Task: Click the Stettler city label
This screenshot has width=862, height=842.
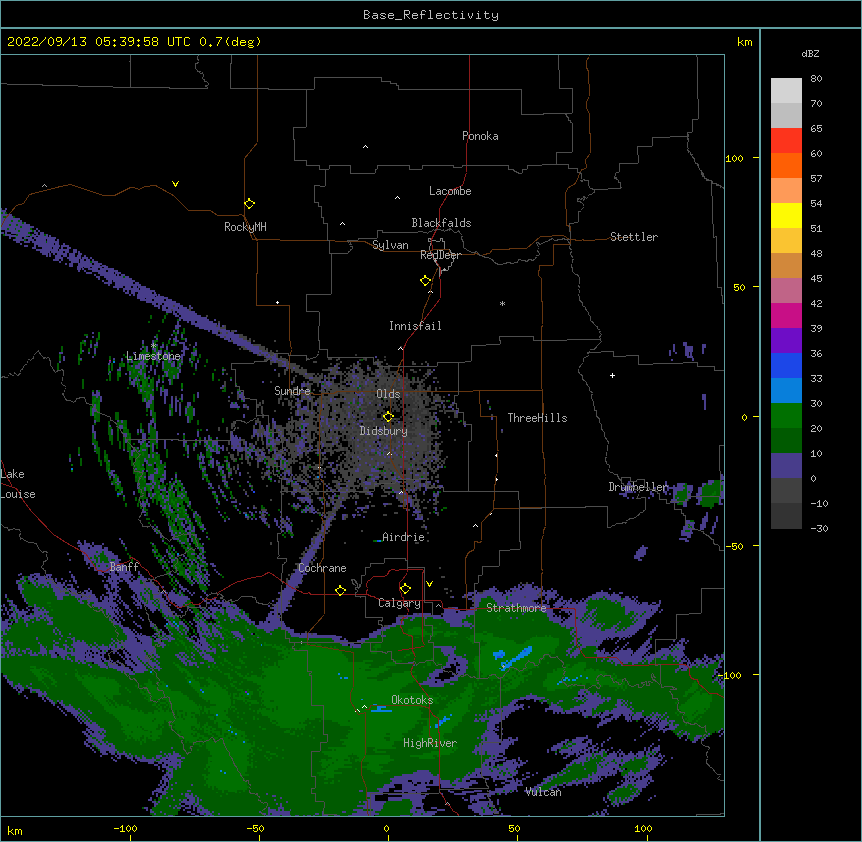Action: point(633,237)
